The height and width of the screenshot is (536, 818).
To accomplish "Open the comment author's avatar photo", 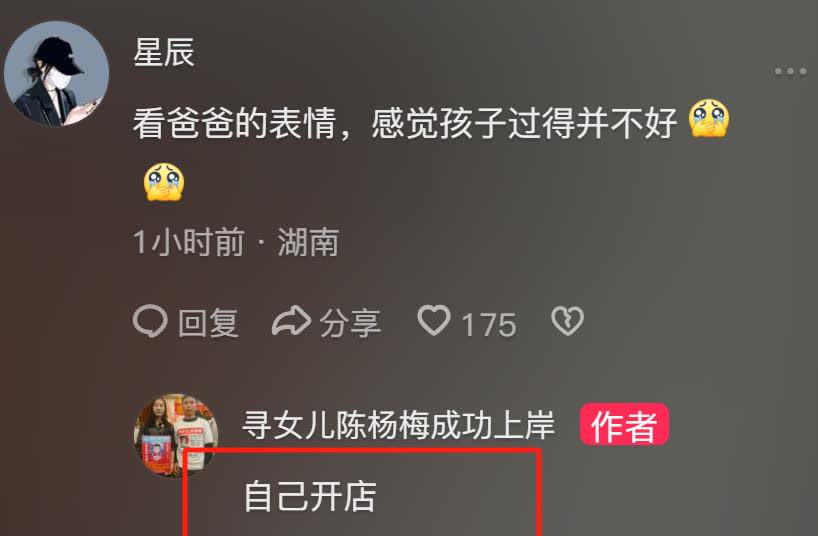I will point(176,435).
